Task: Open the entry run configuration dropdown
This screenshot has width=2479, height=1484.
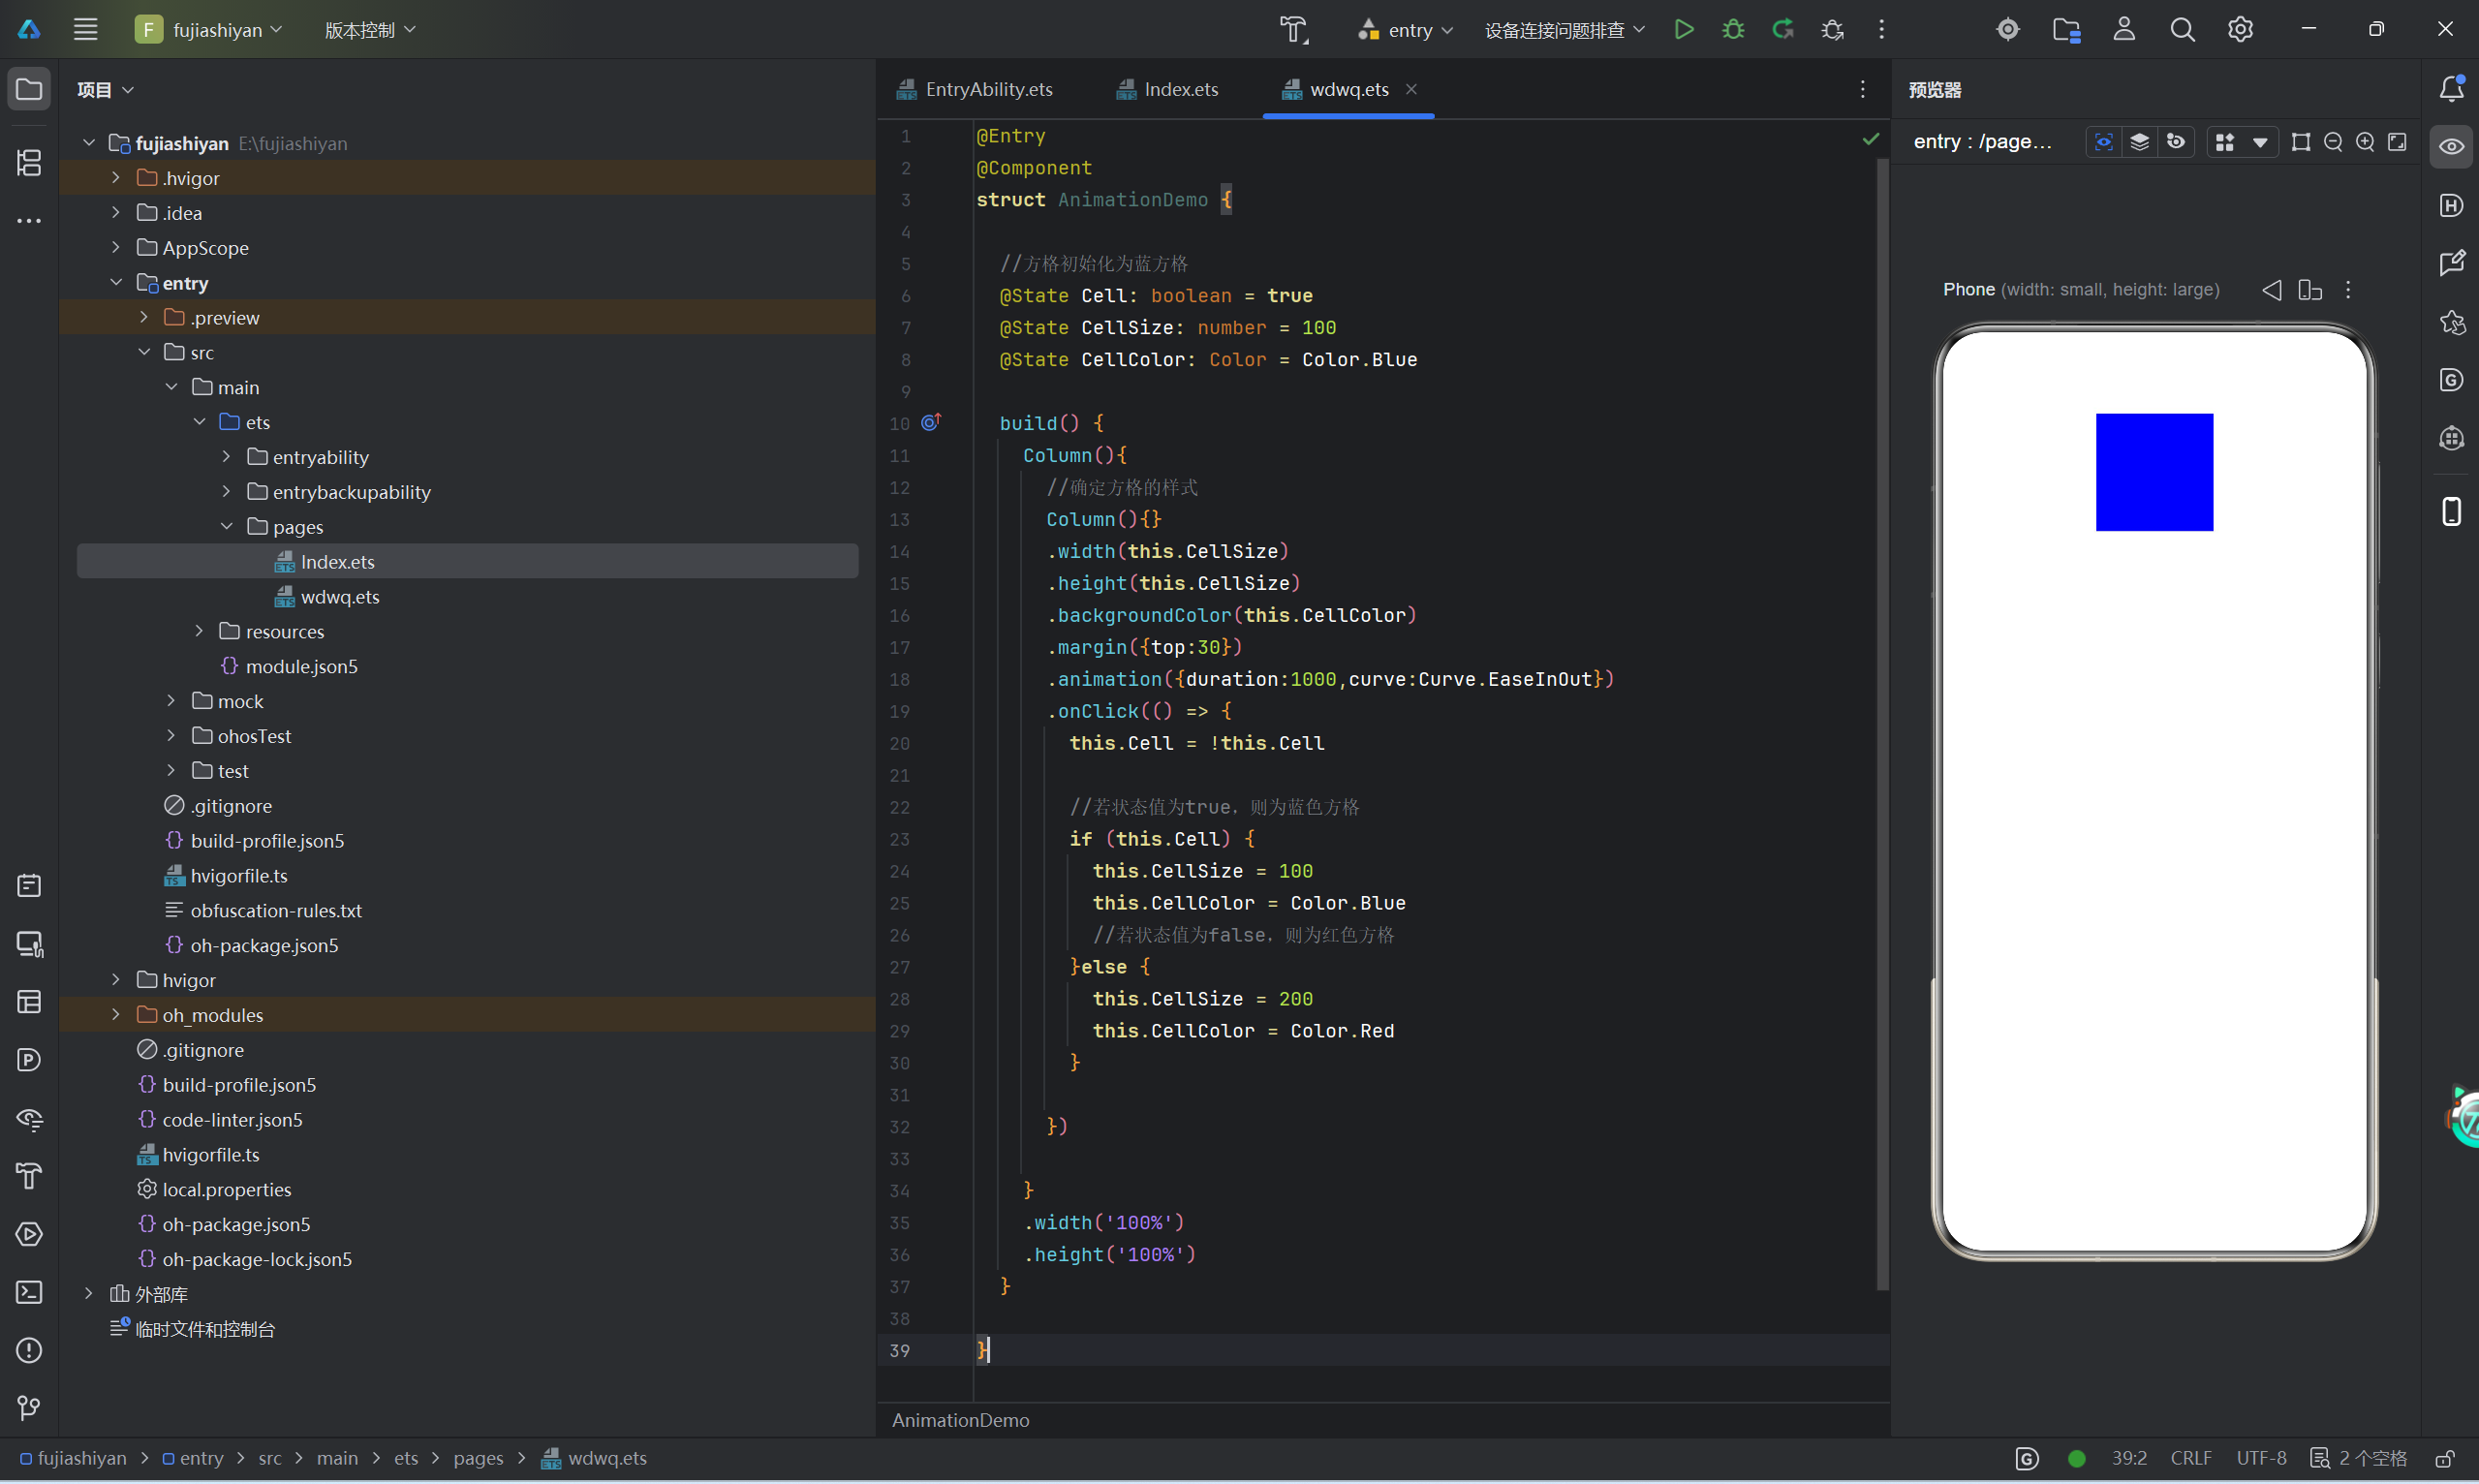Action: coord(1404,30)
